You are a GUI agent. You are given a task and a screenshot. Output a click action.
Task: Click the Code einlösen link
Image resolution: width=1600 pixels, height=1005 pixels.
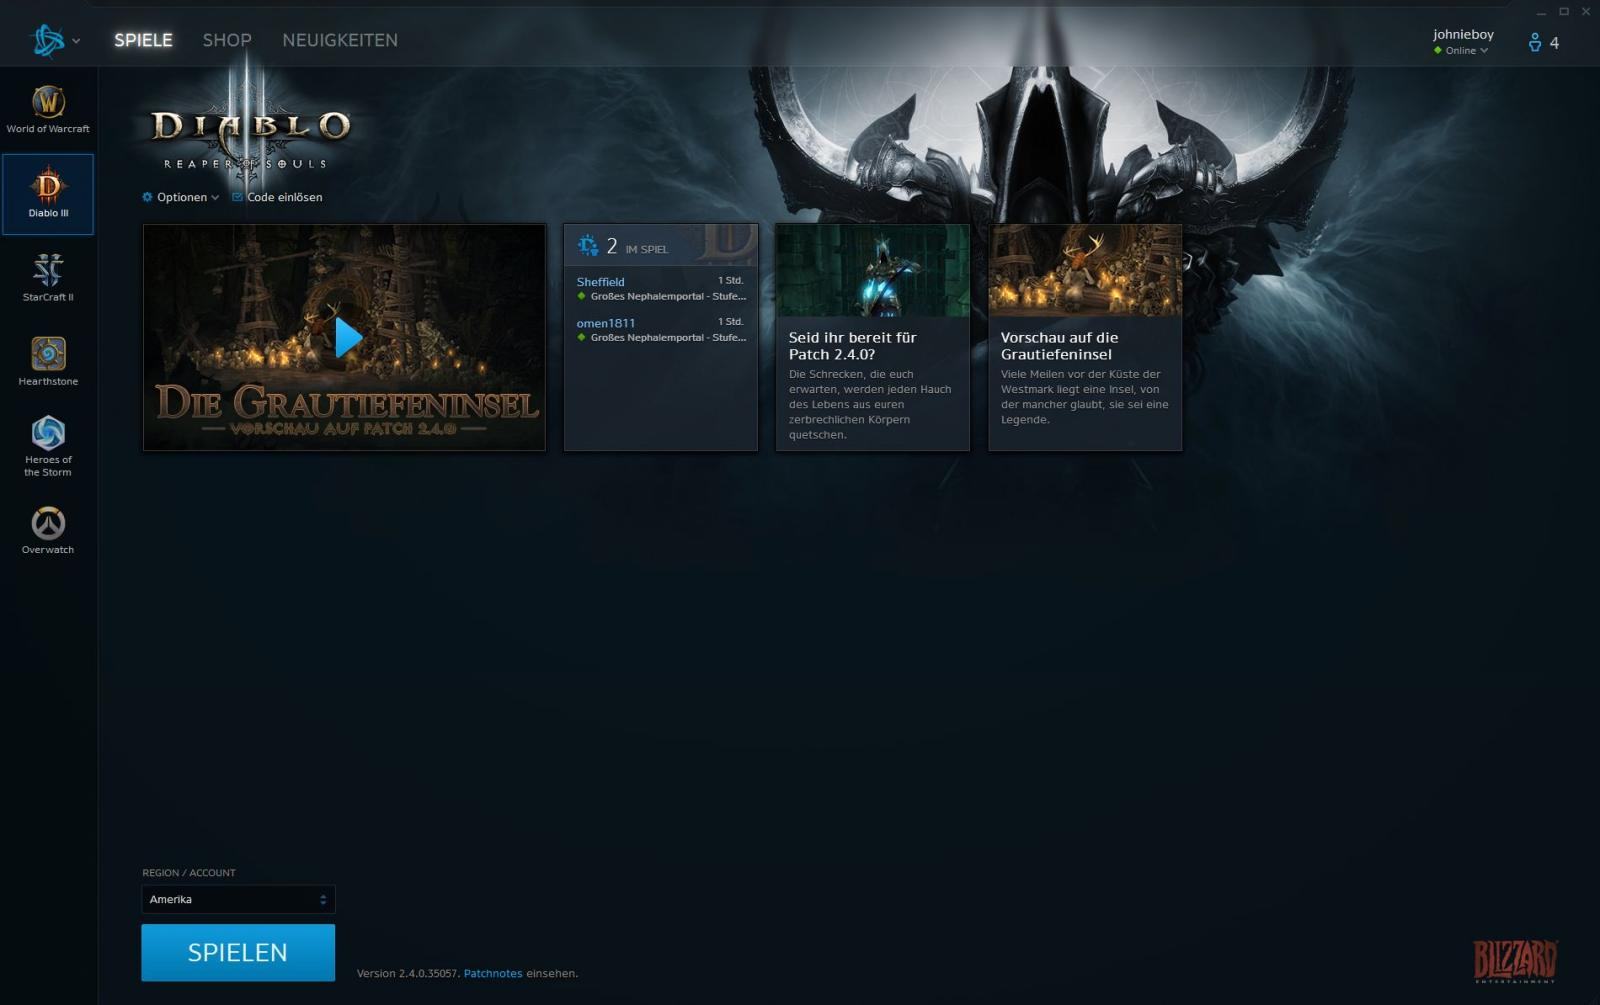(285, 197)
